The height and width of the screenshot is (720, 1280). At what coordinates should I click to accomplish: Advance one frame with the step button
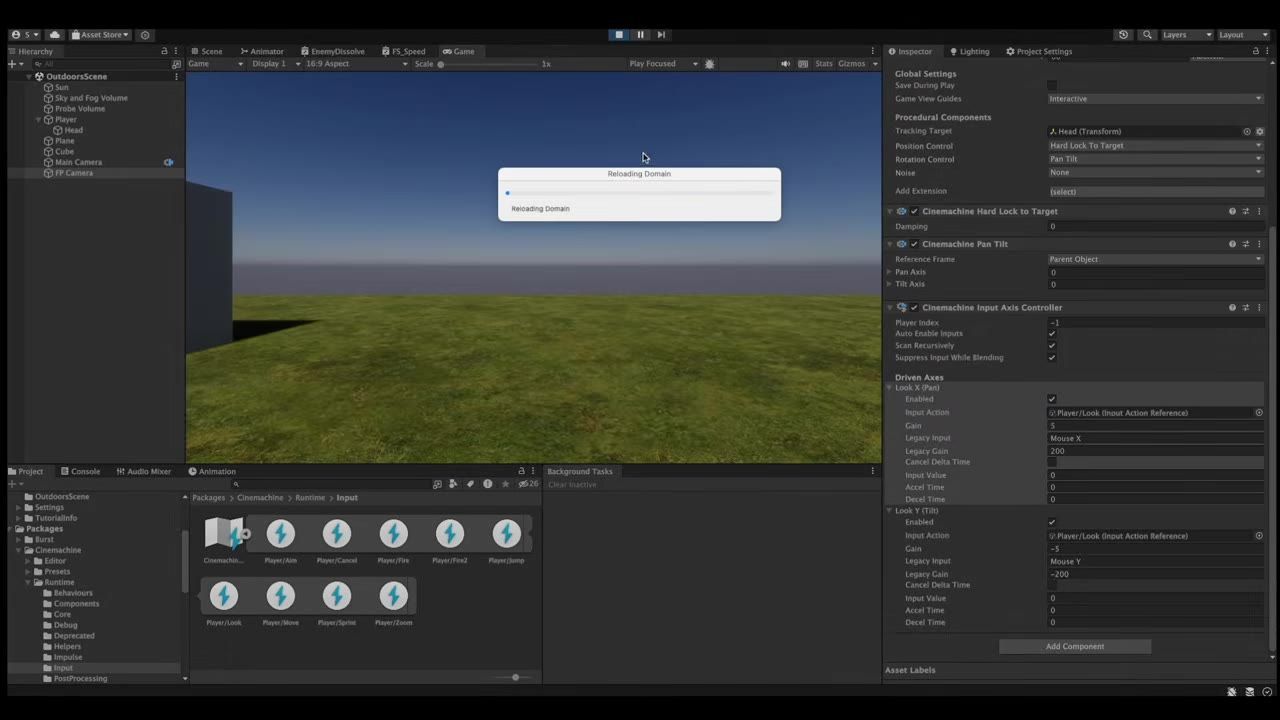(x=661, y=35)
